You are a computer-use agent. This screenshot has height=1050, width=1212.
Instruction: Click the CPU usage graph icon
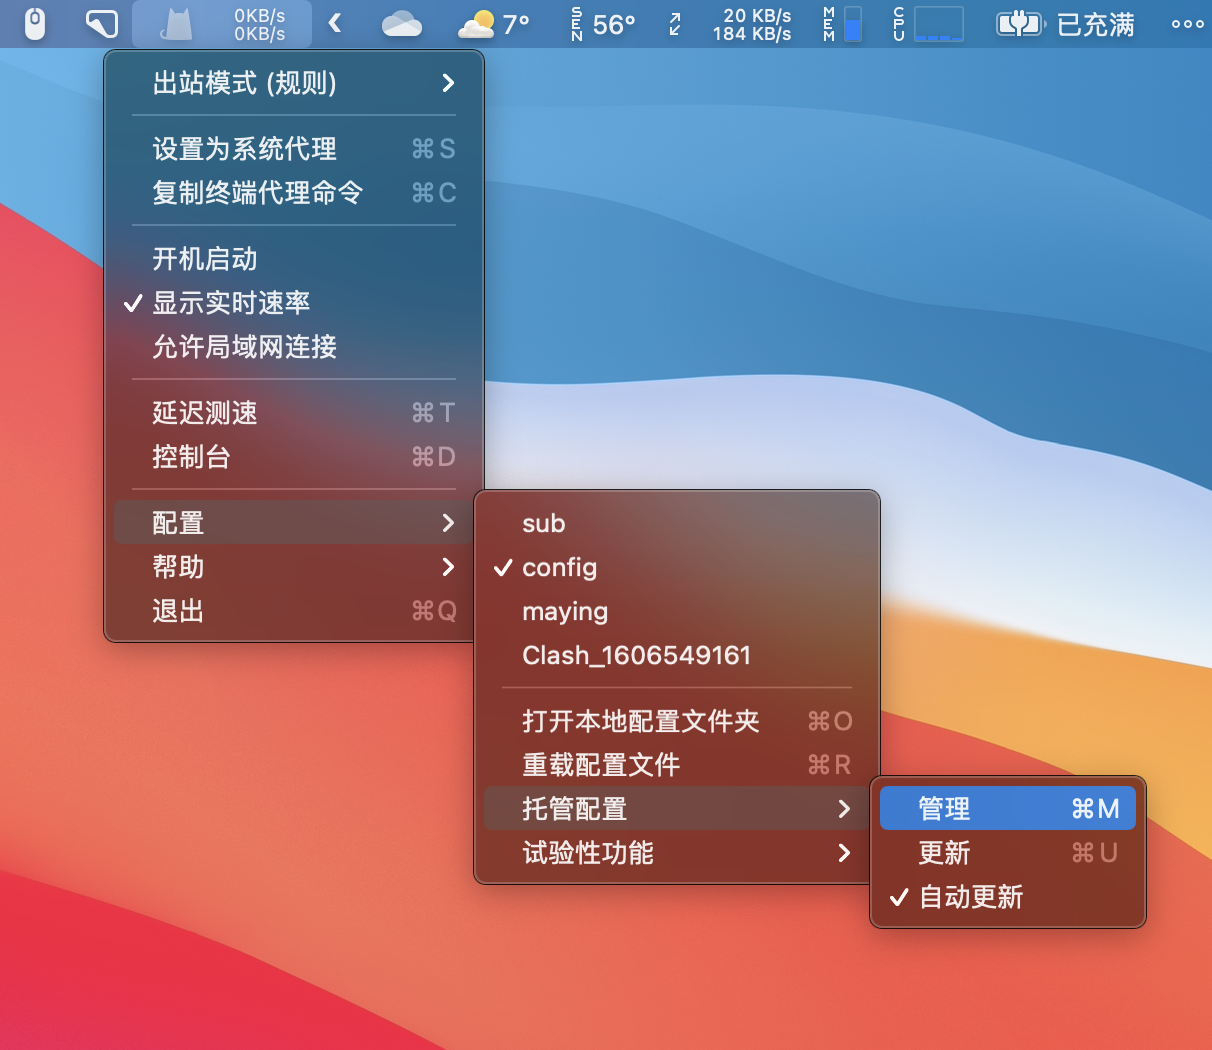[x=928, y=24]
